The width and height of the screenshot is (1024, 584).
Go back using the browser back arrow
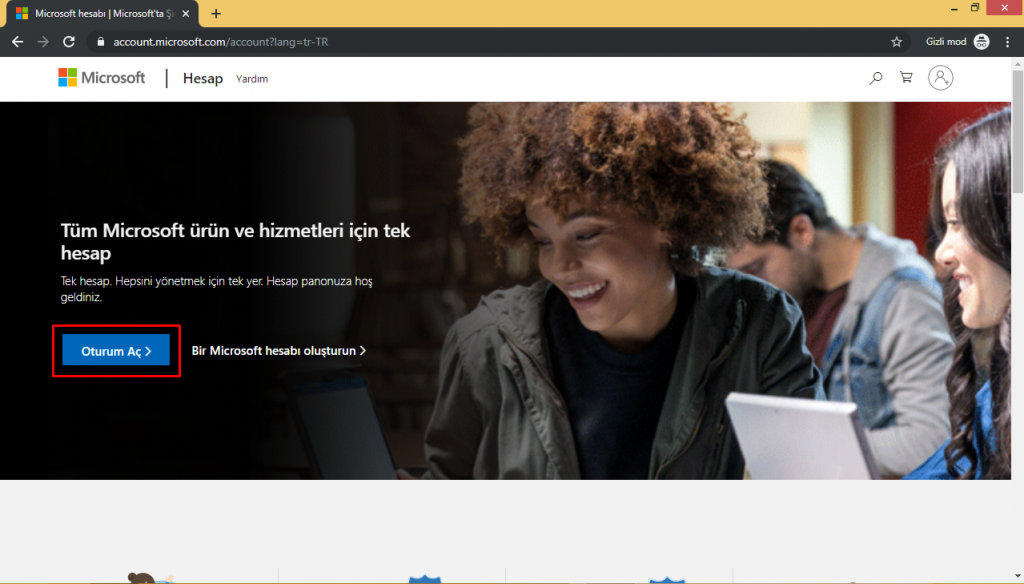18,42
